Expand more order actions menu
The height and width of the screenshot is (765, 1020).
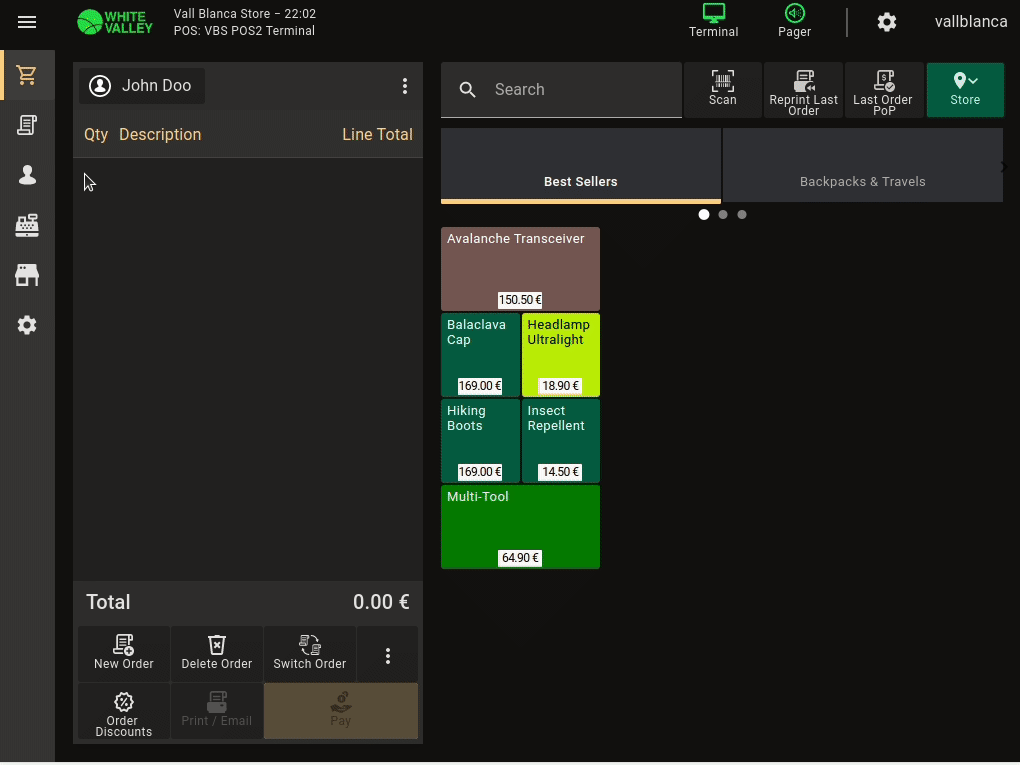click(x=388, y=656)
